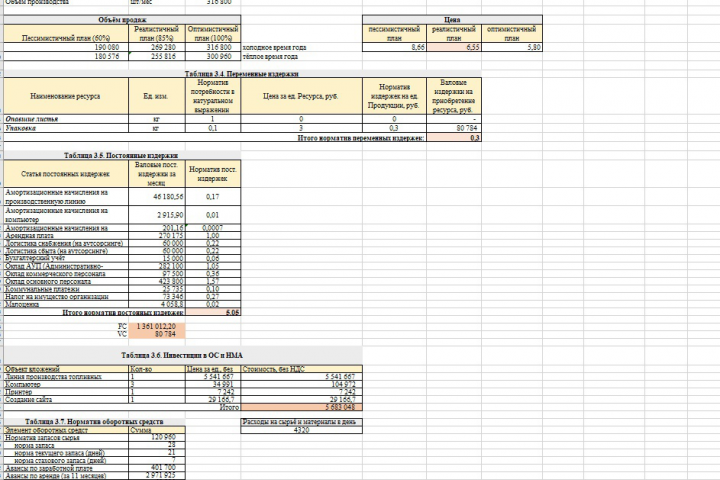Click the value 120 960
Screen dimensions: 720x480
tap(157, 437)
